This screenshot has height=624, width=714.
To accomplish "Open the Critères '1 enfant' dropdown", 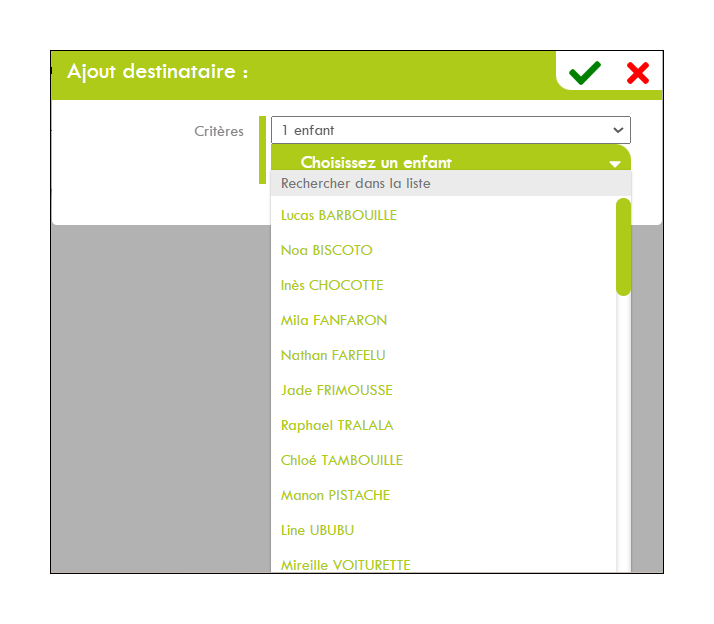I will 450,130.
